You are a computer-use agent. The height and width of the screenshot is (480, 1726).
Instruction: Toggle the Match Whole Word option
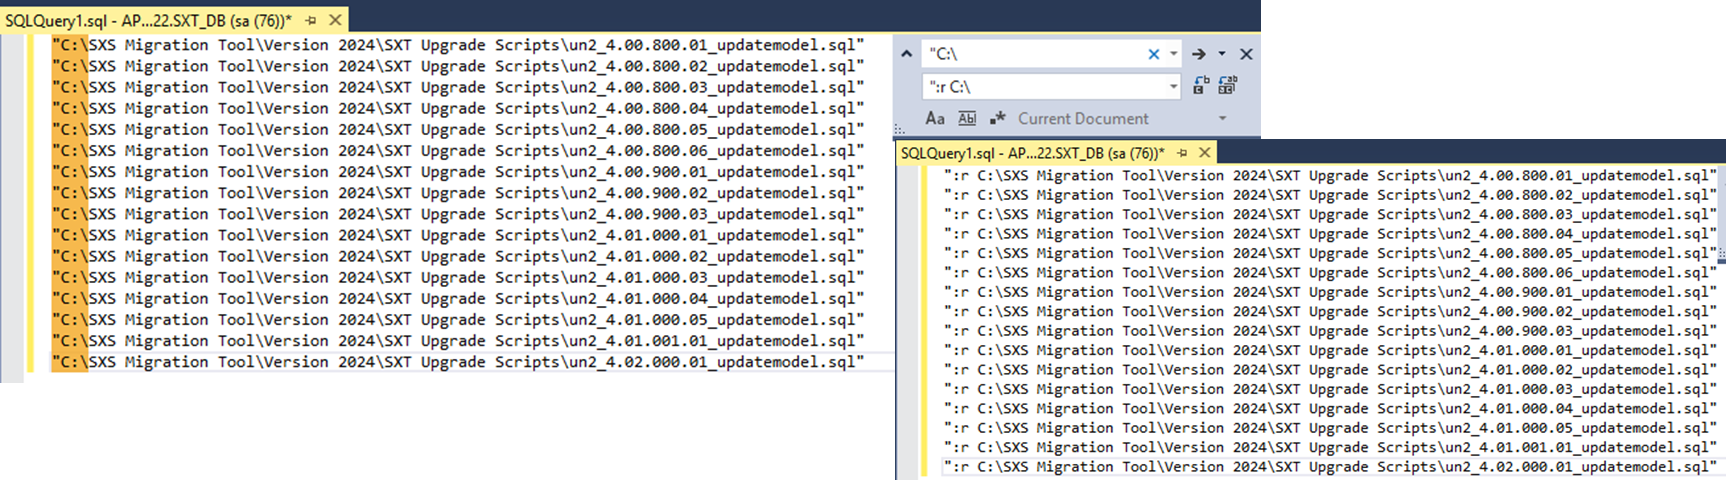(x=967, y=118)
